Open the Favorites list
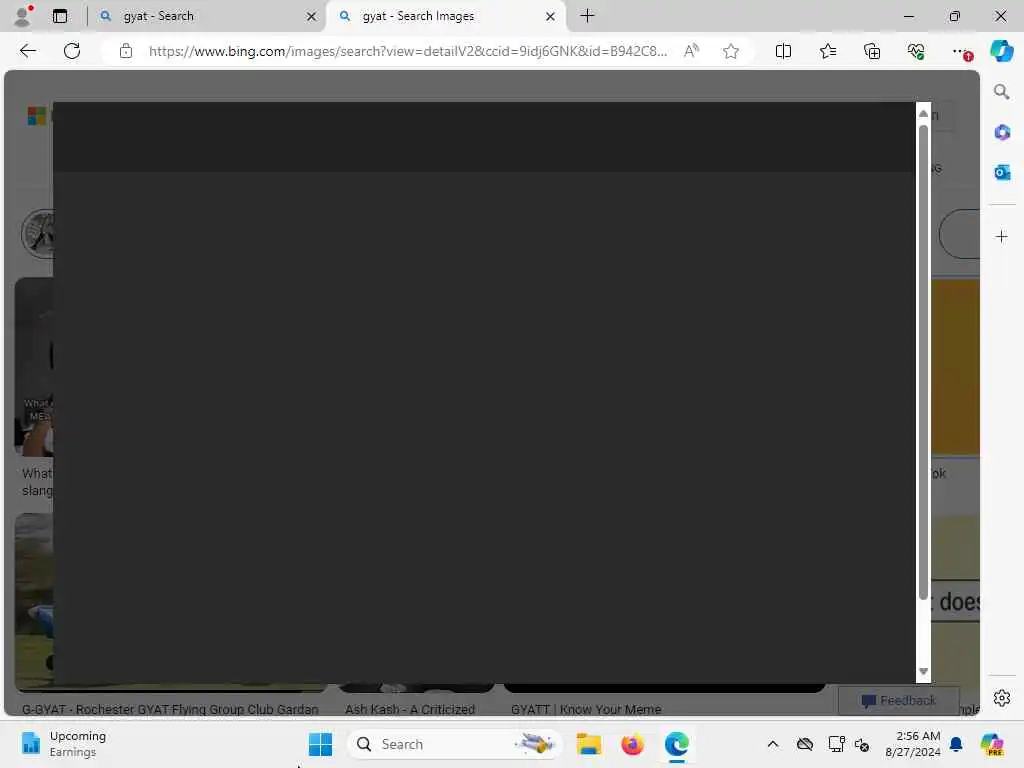The height and width of the screenshot is (768, 1024). pyautogui.click(x=827, y=51)
